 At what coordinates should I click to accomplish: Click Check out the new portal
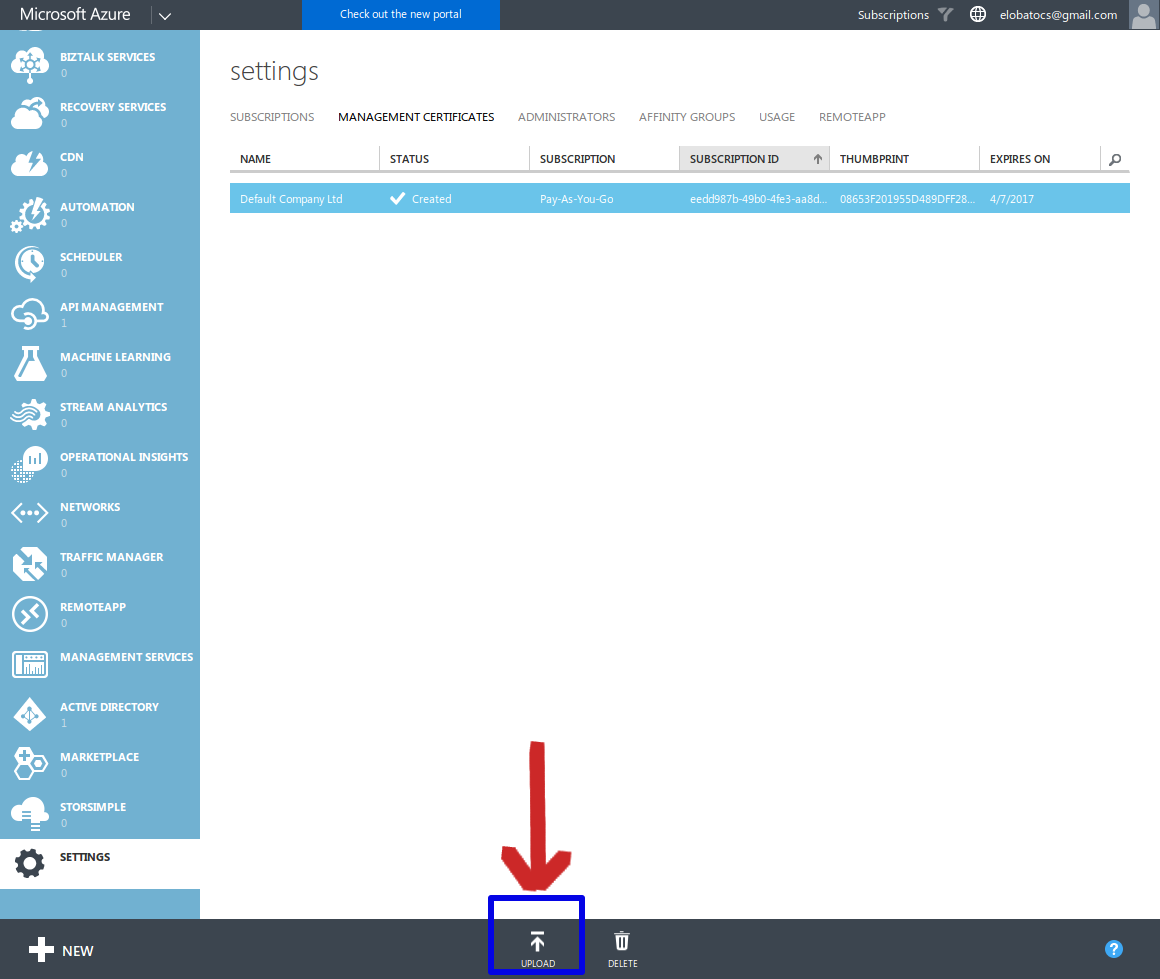pos(400,15)
